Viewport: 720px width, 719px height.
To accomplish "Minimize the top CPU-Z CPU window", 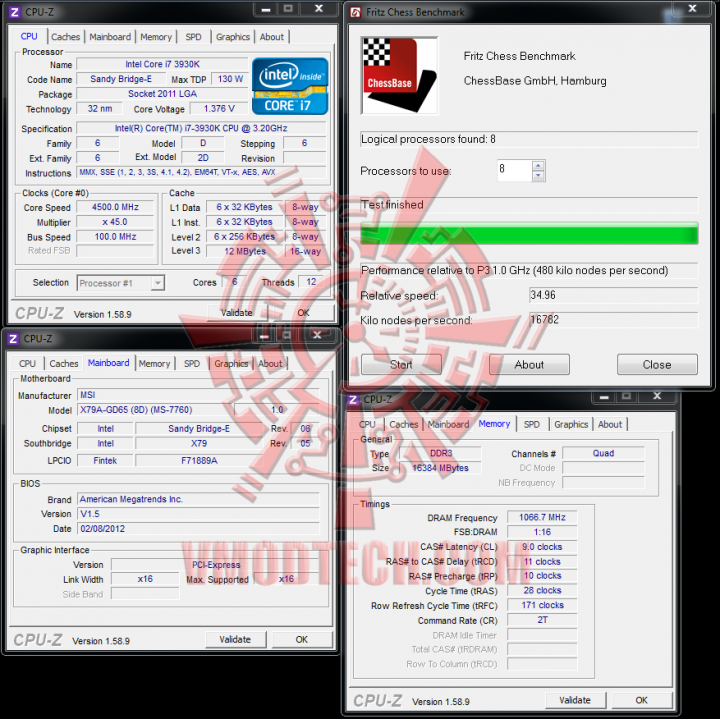I will 266,9.
